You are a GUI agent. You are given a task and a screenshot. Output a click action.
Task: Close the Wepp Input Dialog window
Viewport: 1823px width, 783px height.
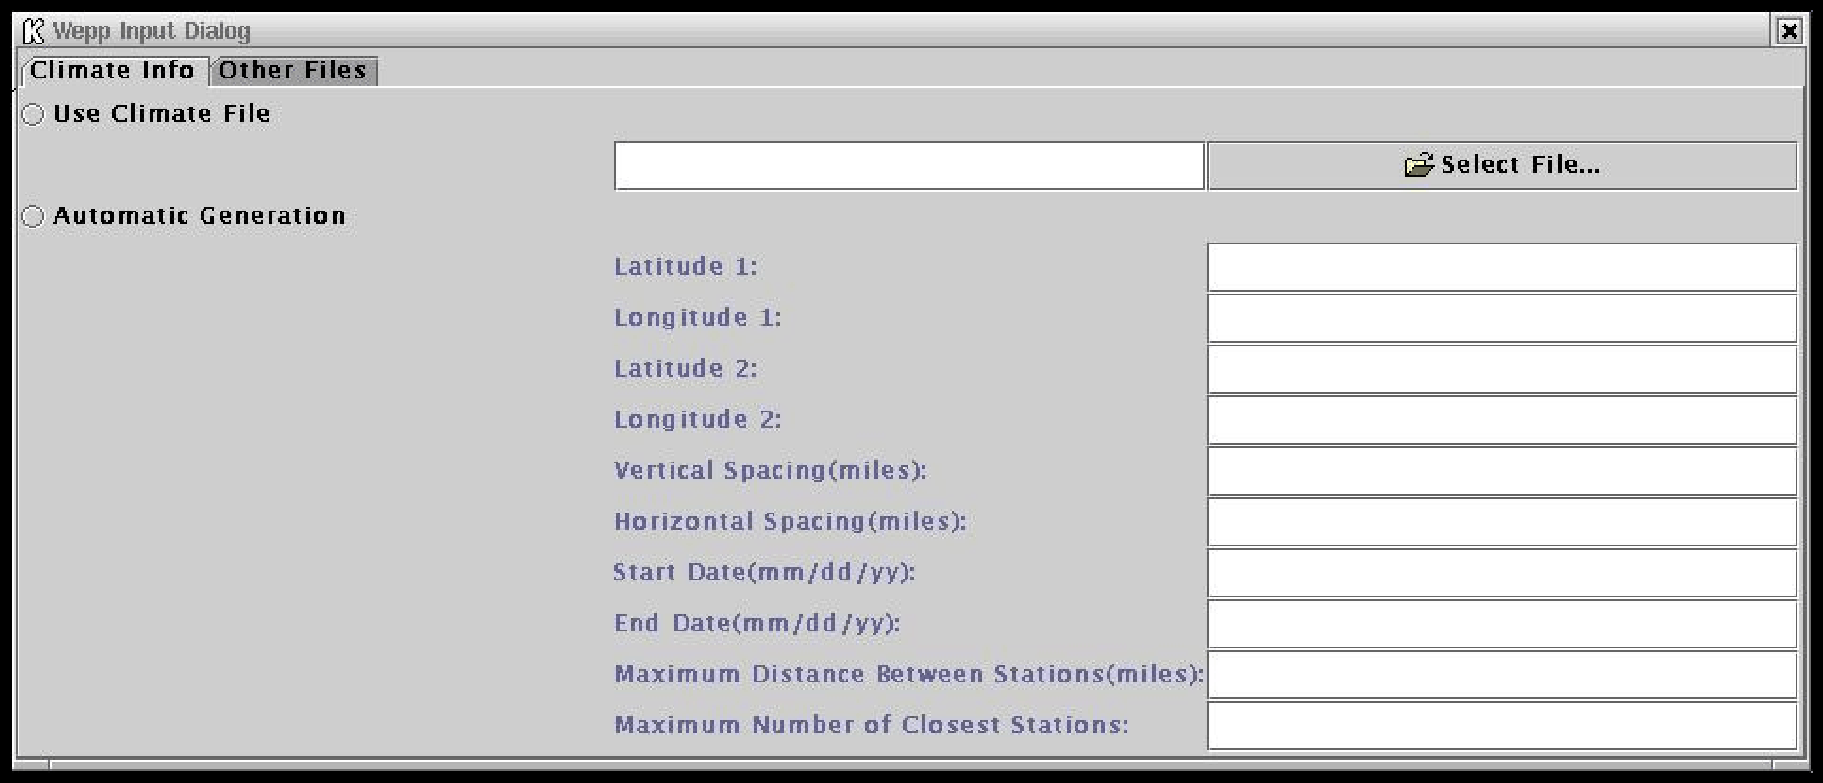[x=1789, y=31]
